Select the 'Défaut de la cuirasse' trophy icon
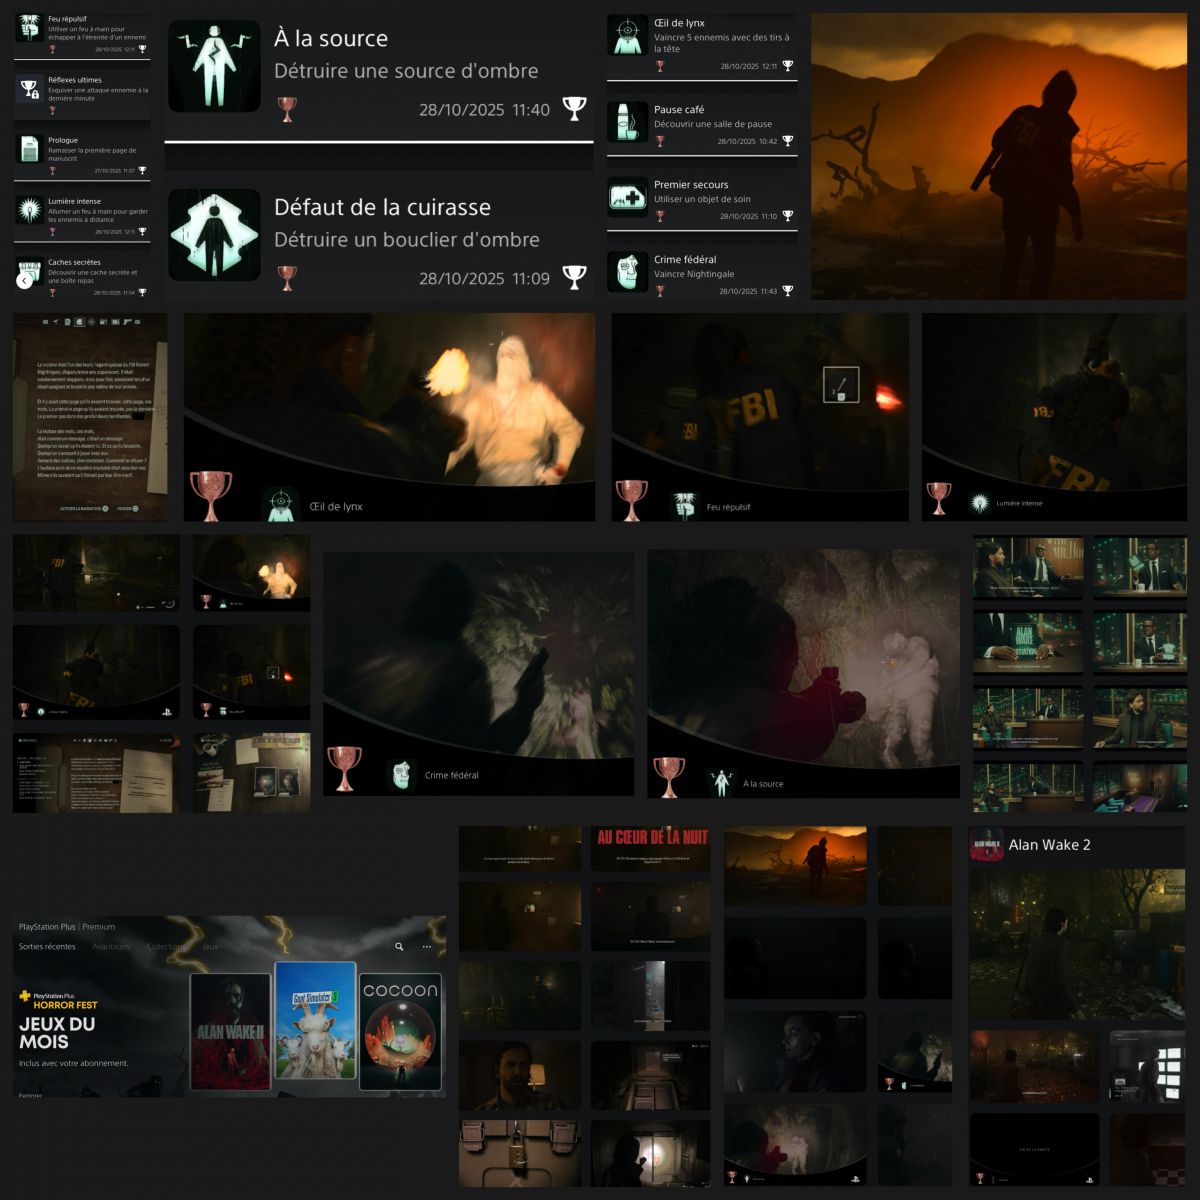This screenshot has height=1200, width=1200. [x=214, y=235]
